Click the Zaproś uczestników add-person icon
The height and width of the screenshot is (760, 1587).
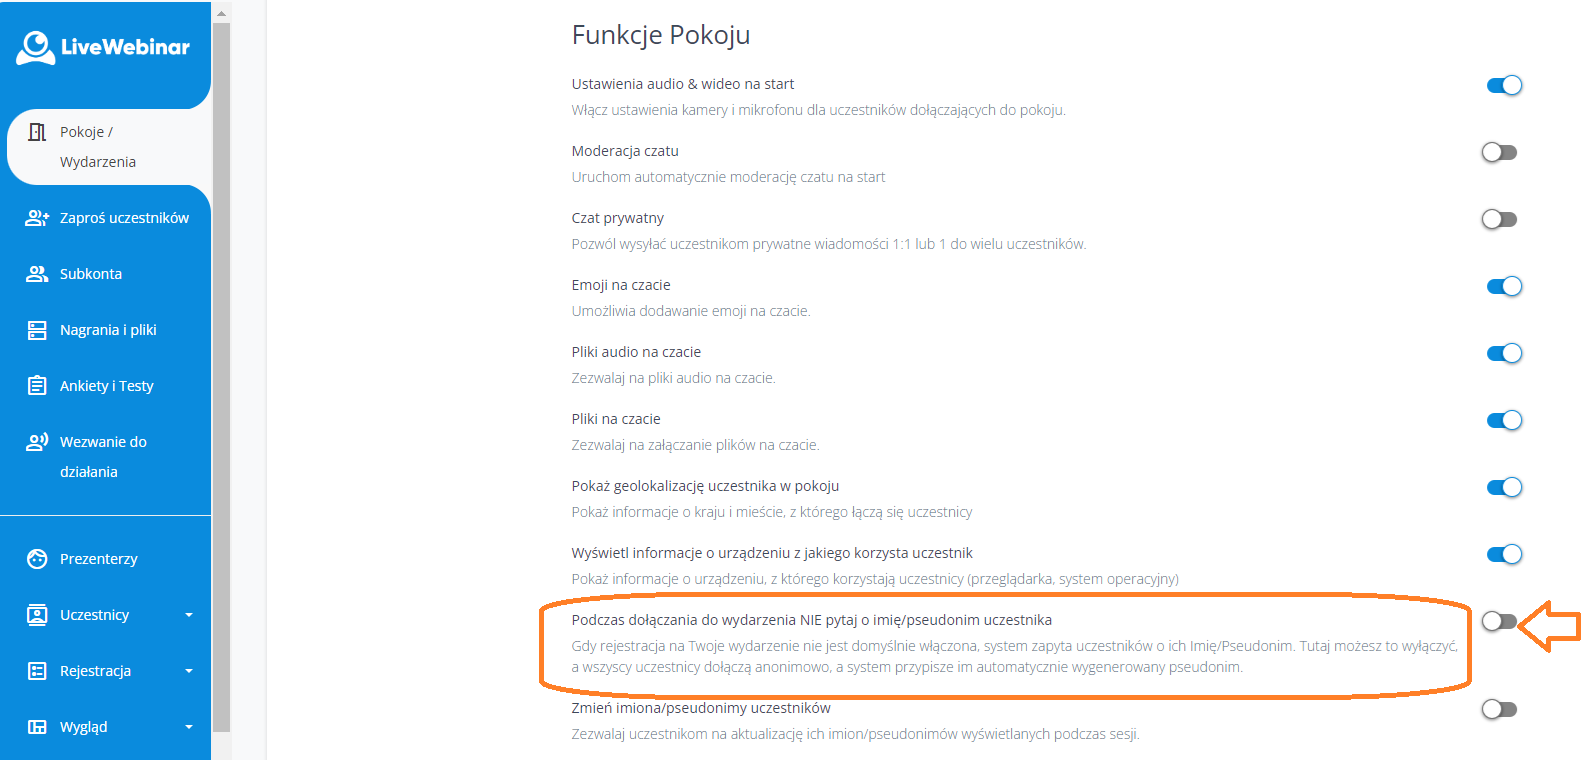point(37,218)
